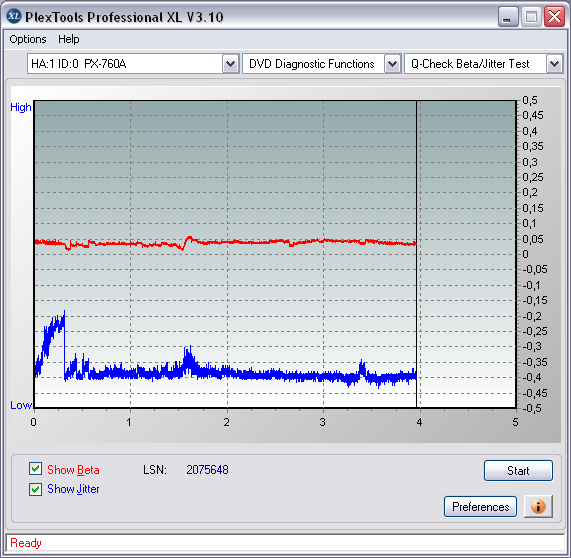Close PlexTools Professional XL window

554,17
